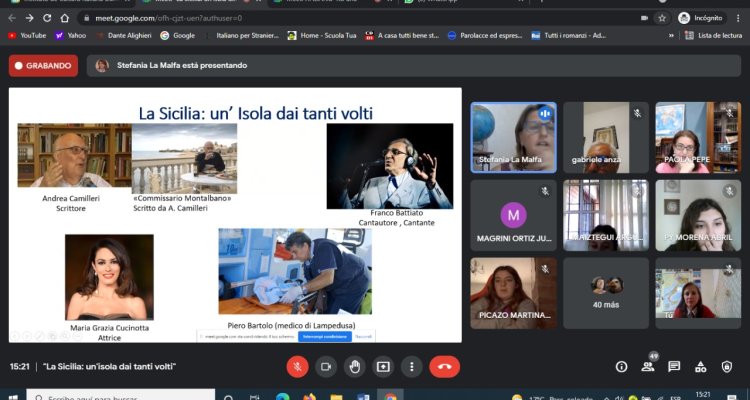Open the Activities panel icon

(700, 367)
